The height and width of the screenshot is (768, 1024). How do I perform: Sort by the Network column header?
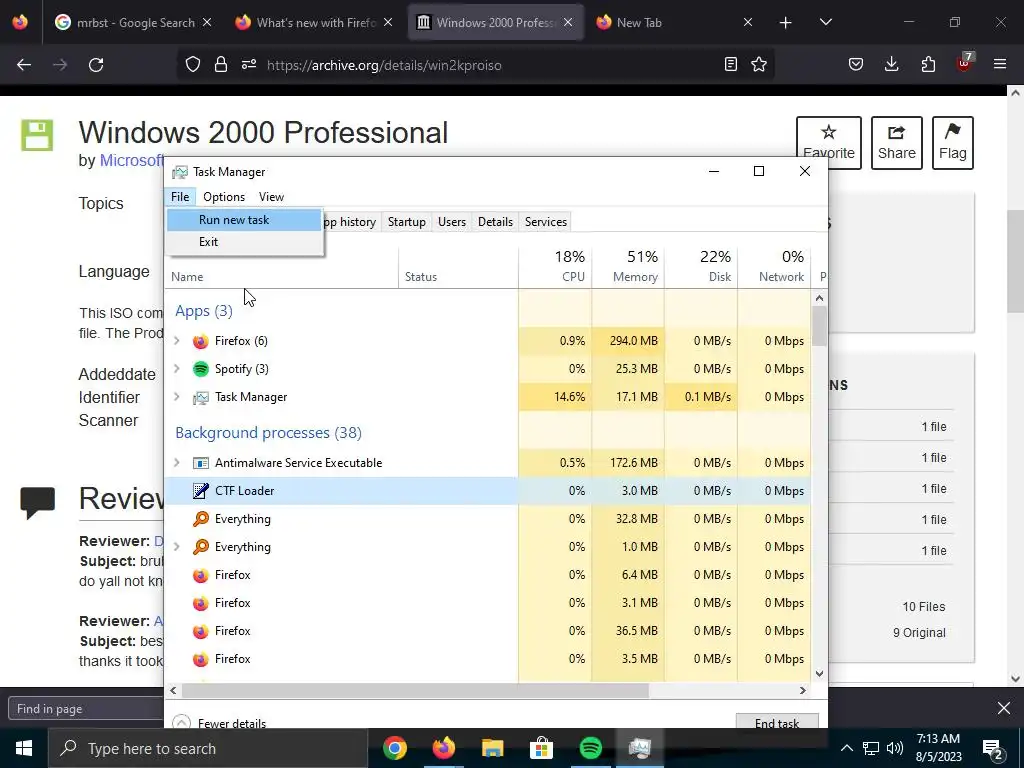pos(775,266)
